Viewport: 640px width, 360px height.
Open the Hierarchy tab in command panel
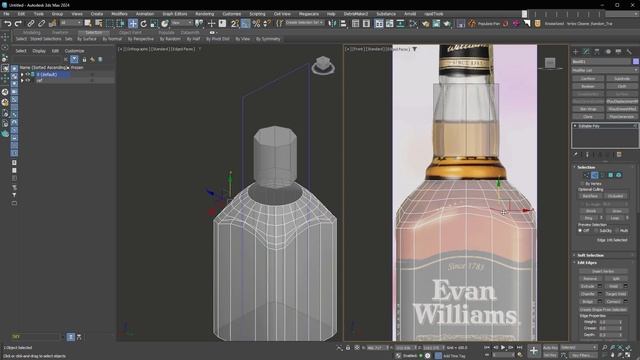tap(597, 51)
